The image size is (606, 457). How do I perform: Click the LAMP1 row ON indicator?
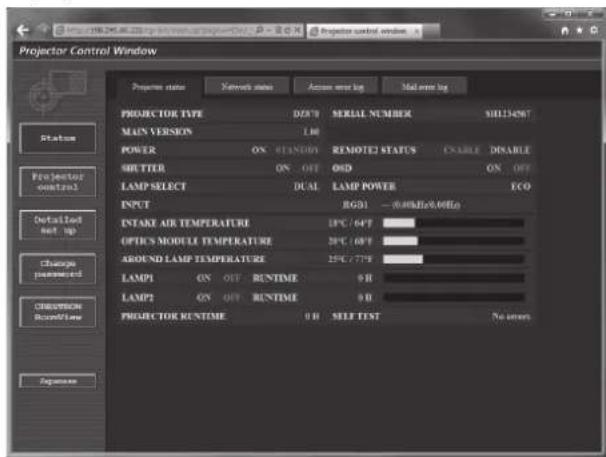(x=204, y=278)
